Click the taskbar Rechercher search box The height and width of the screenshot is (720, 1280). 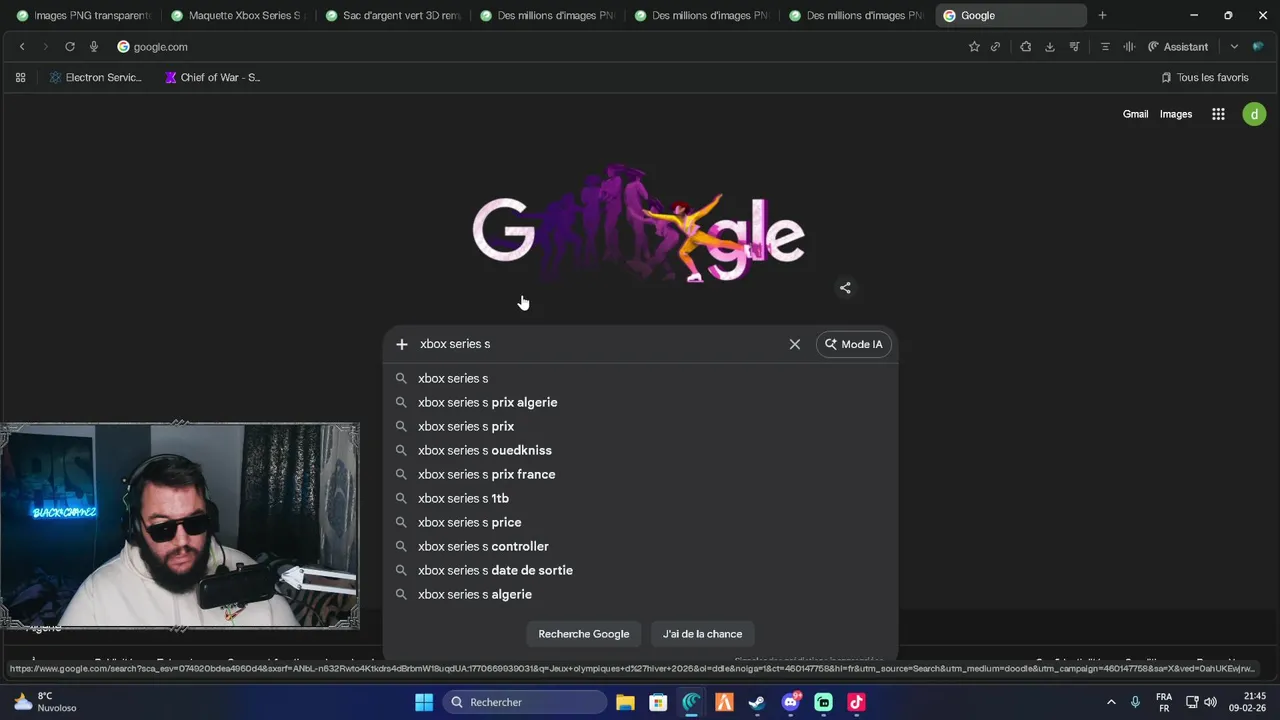click(x=524, y=702)
